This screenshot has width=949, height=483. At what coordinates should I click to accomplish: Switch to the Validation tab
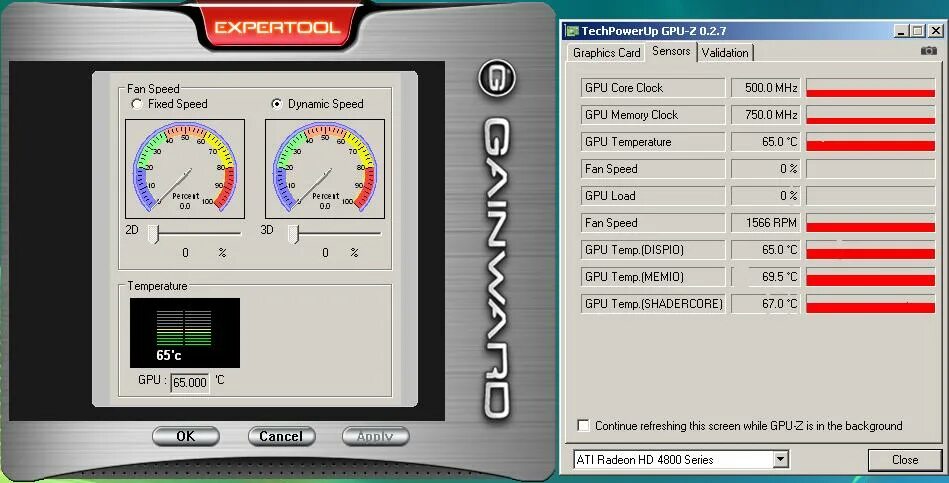pos(725,53)
